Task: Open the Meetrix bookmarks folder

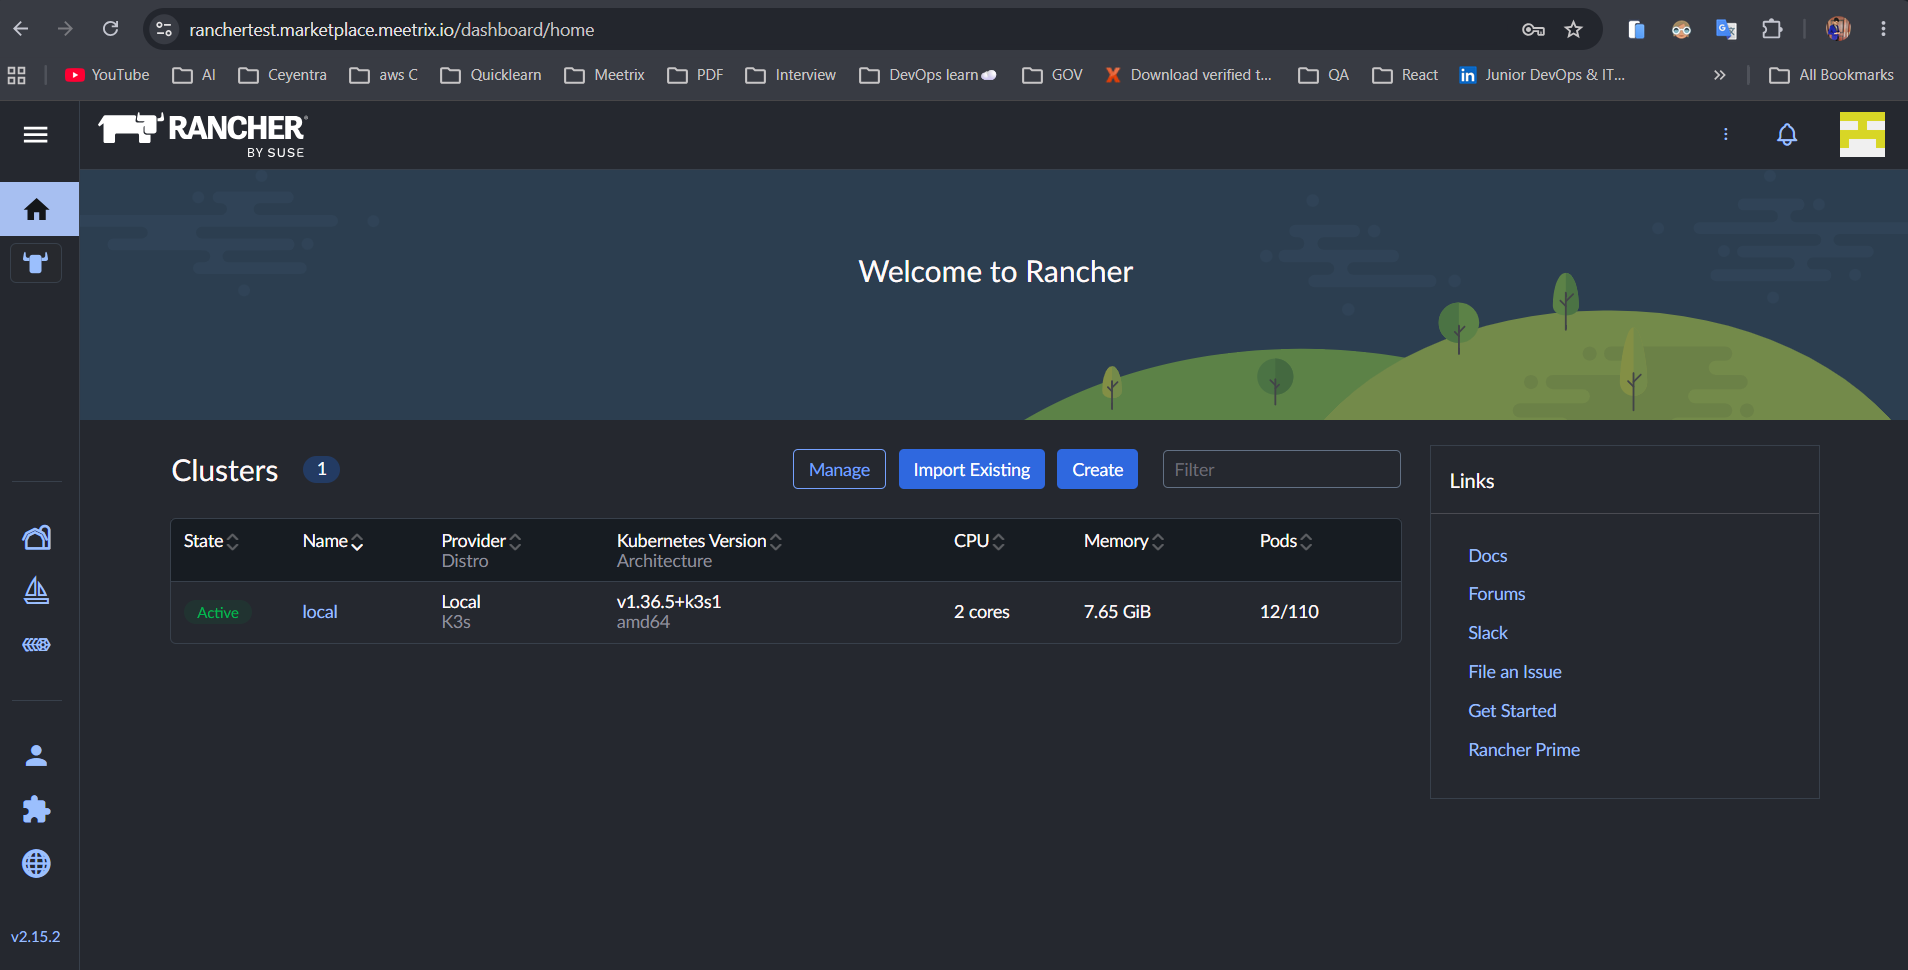Action: pyautogui.click(x=605, y=75)
